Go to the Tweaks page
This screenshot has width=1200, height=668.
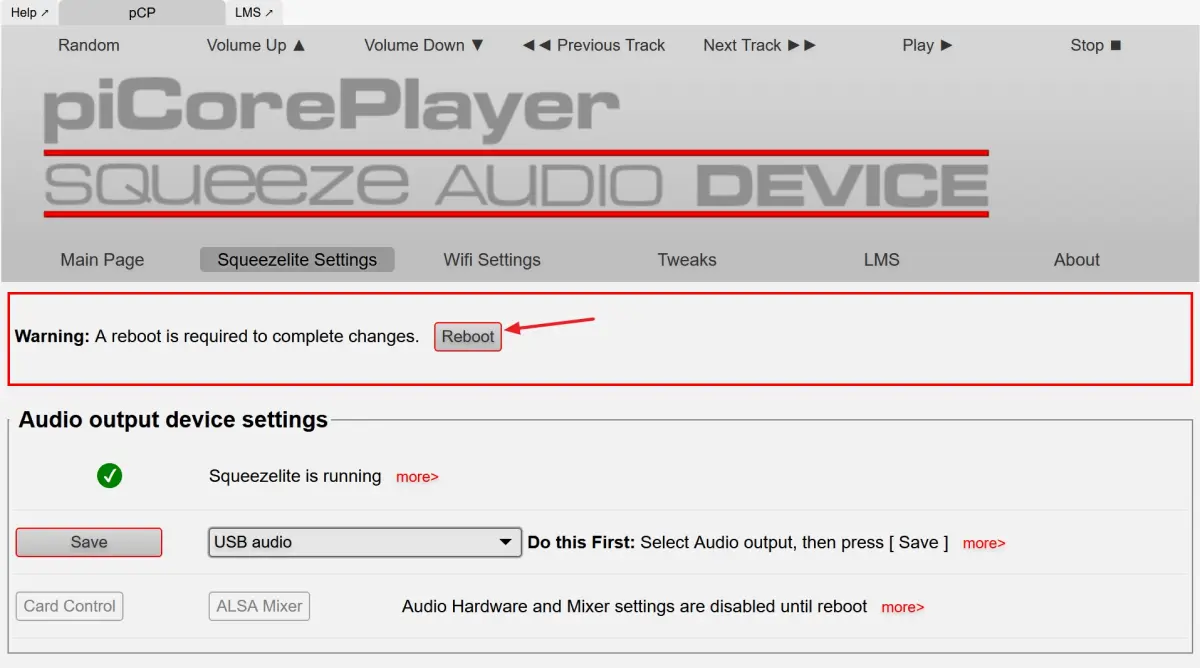[x=687, y=260]
